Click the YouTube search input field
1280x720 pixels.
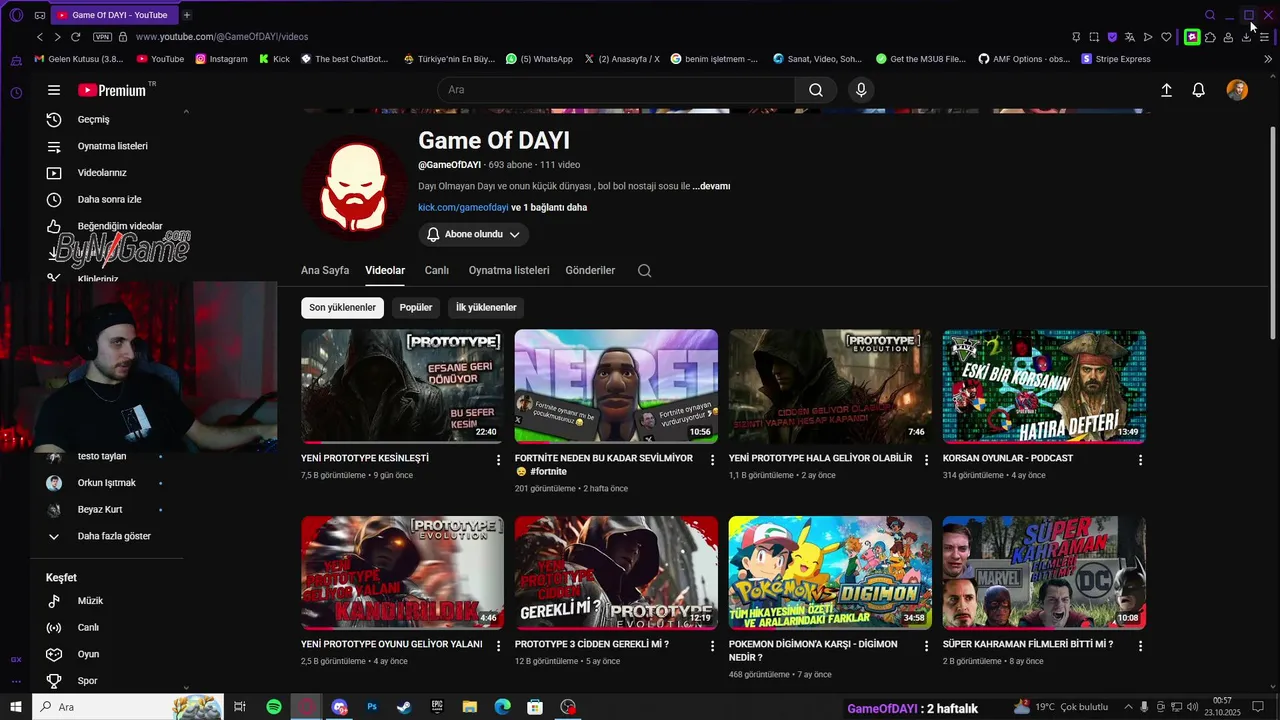coord(616,90)
